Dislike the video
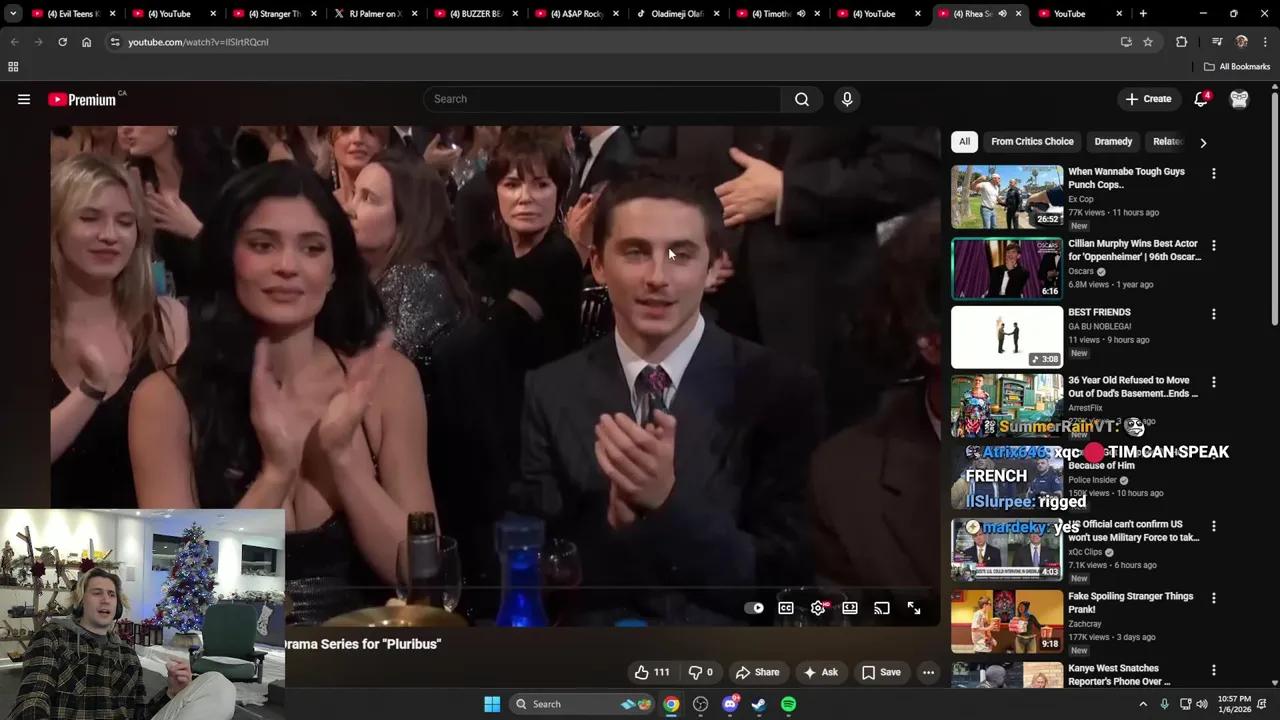 coord(701,672)
